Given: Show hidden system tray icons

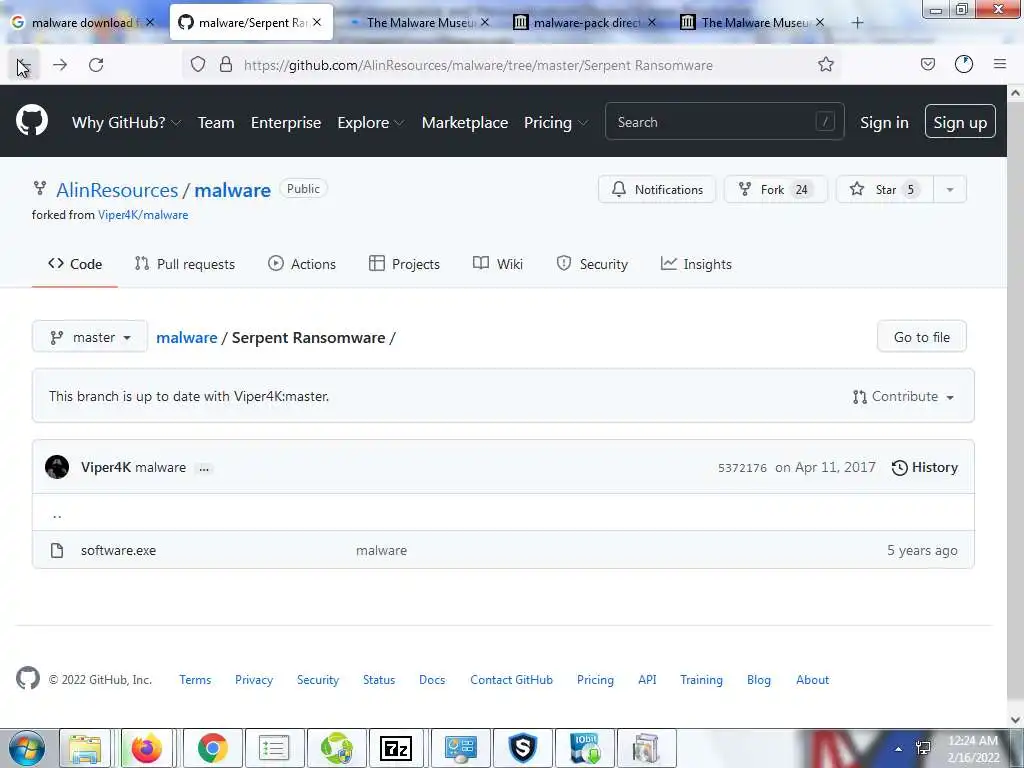Looking at the screenshot, I should click(899, 748).
